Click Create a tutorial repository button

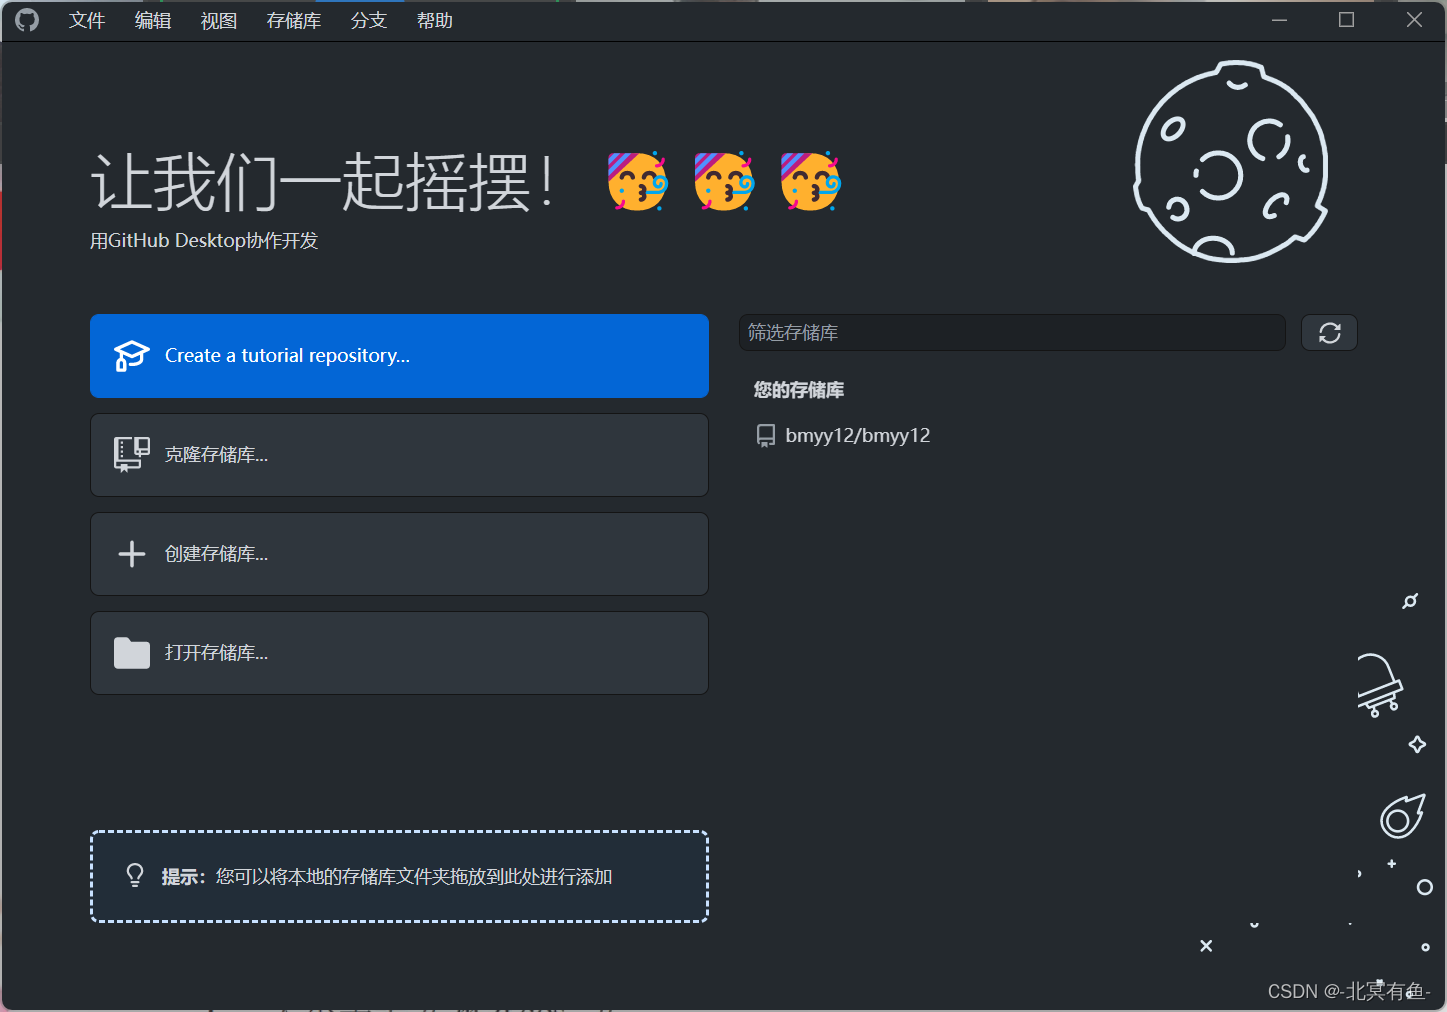point(399,356)
